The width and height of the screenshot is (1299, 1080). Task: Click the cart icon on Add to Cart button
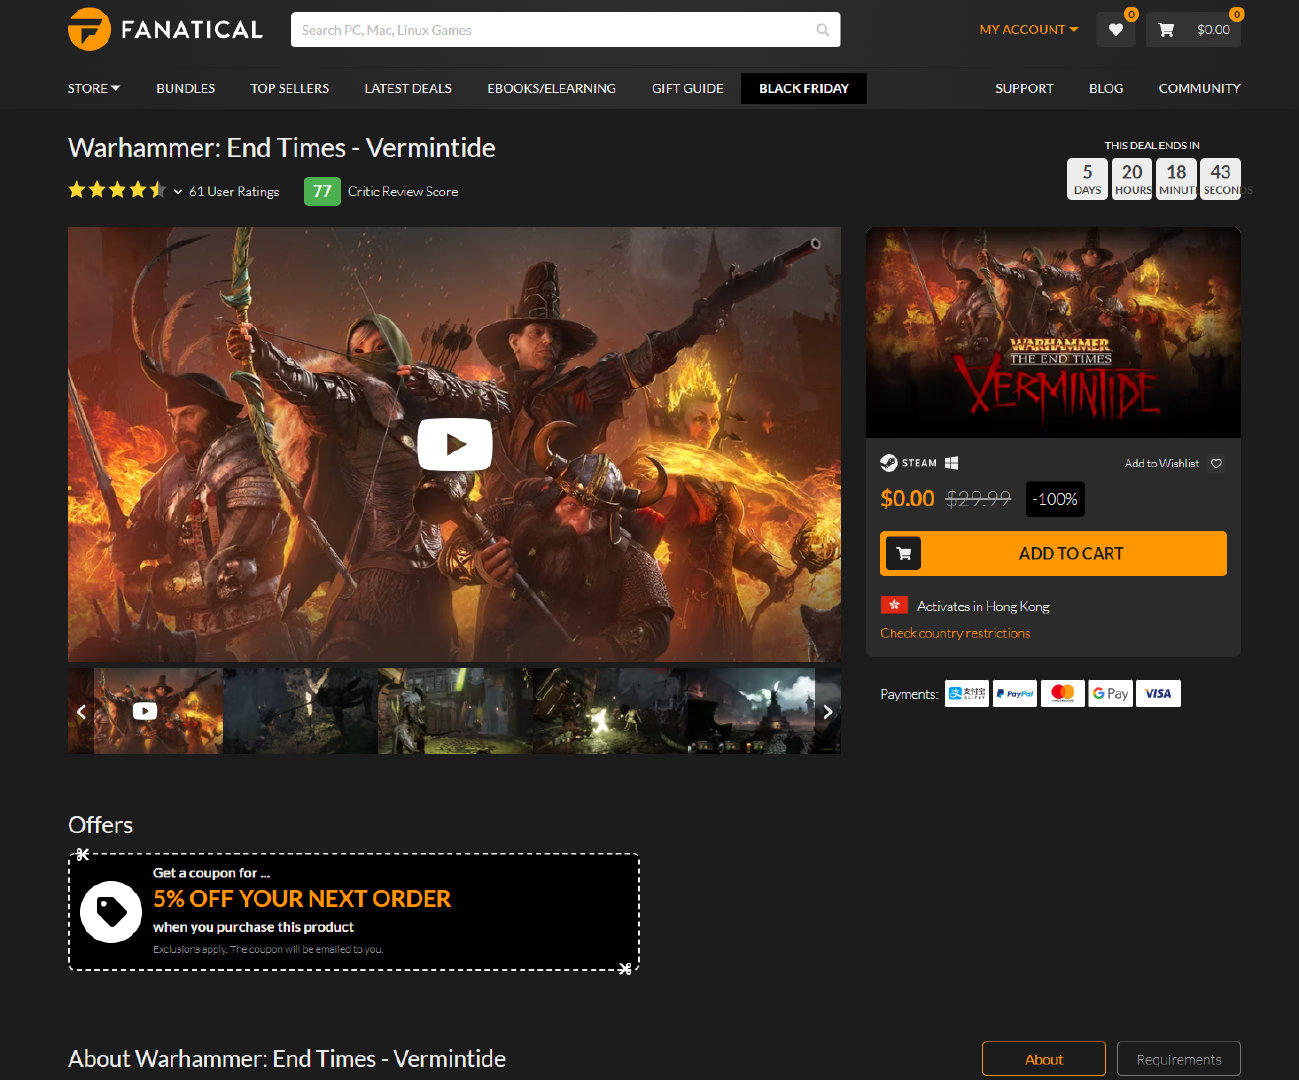904,553
